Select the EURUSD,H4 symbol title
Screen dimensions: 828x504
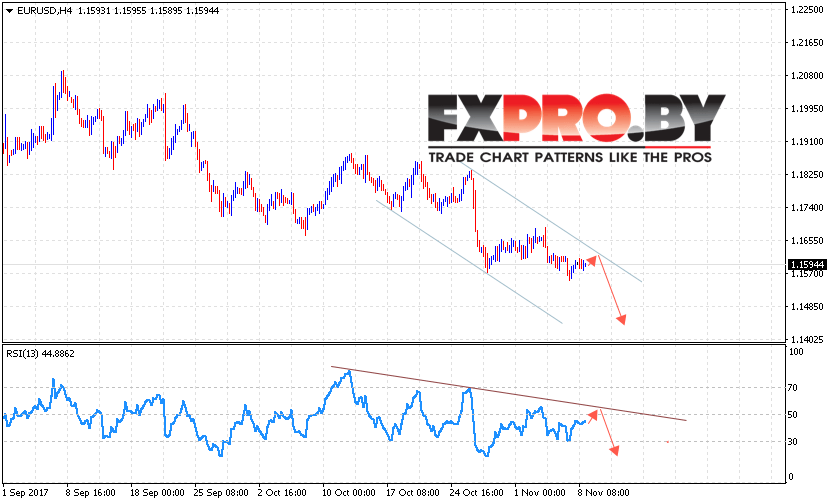pos(44,11)
